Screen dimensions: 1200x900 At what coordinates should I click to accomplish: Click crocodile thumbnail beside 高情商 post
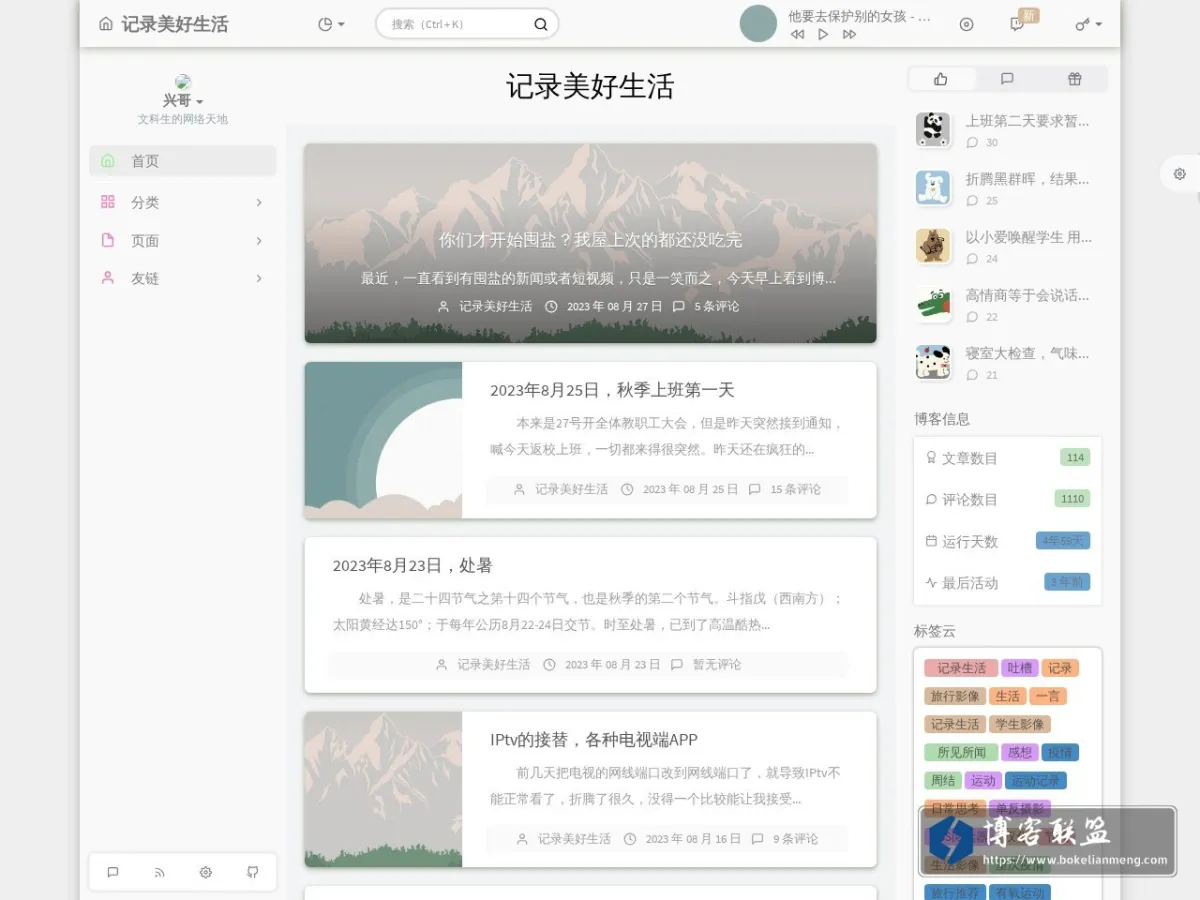coord(933,303)
